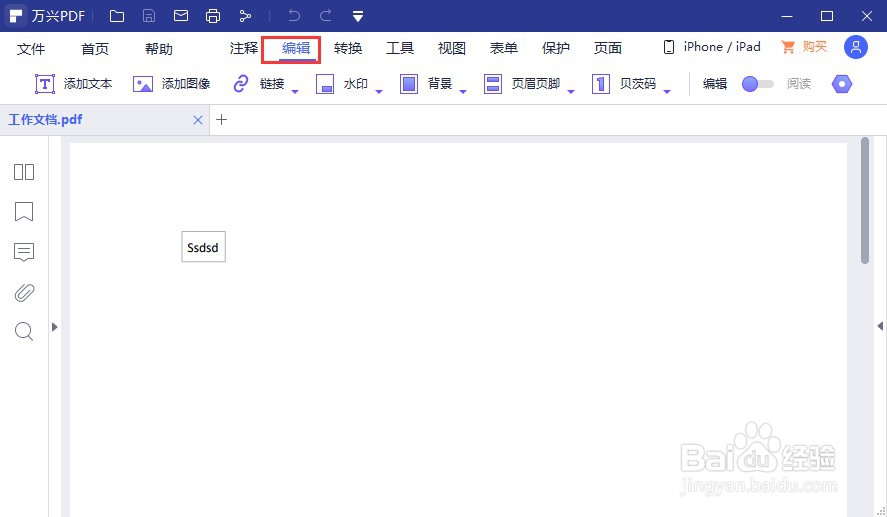Open quick access customize dropdown arrow
Screen dimensions: 887x517
click(358, 16)
